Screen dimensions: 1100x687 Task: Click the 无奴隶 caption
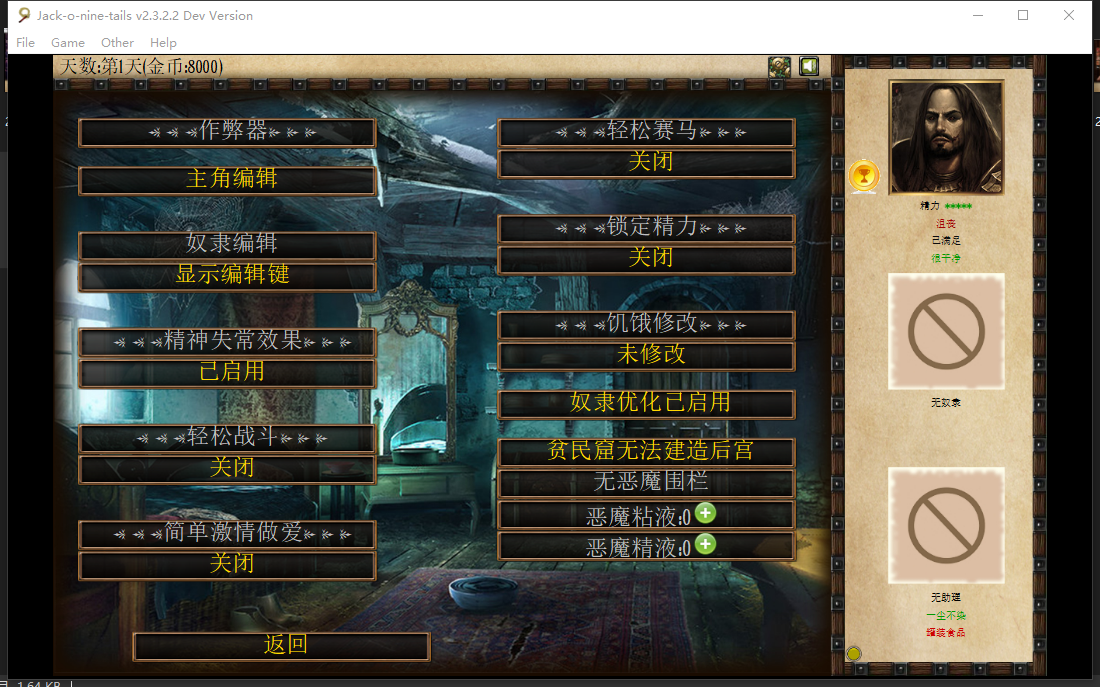pos(946,403)
